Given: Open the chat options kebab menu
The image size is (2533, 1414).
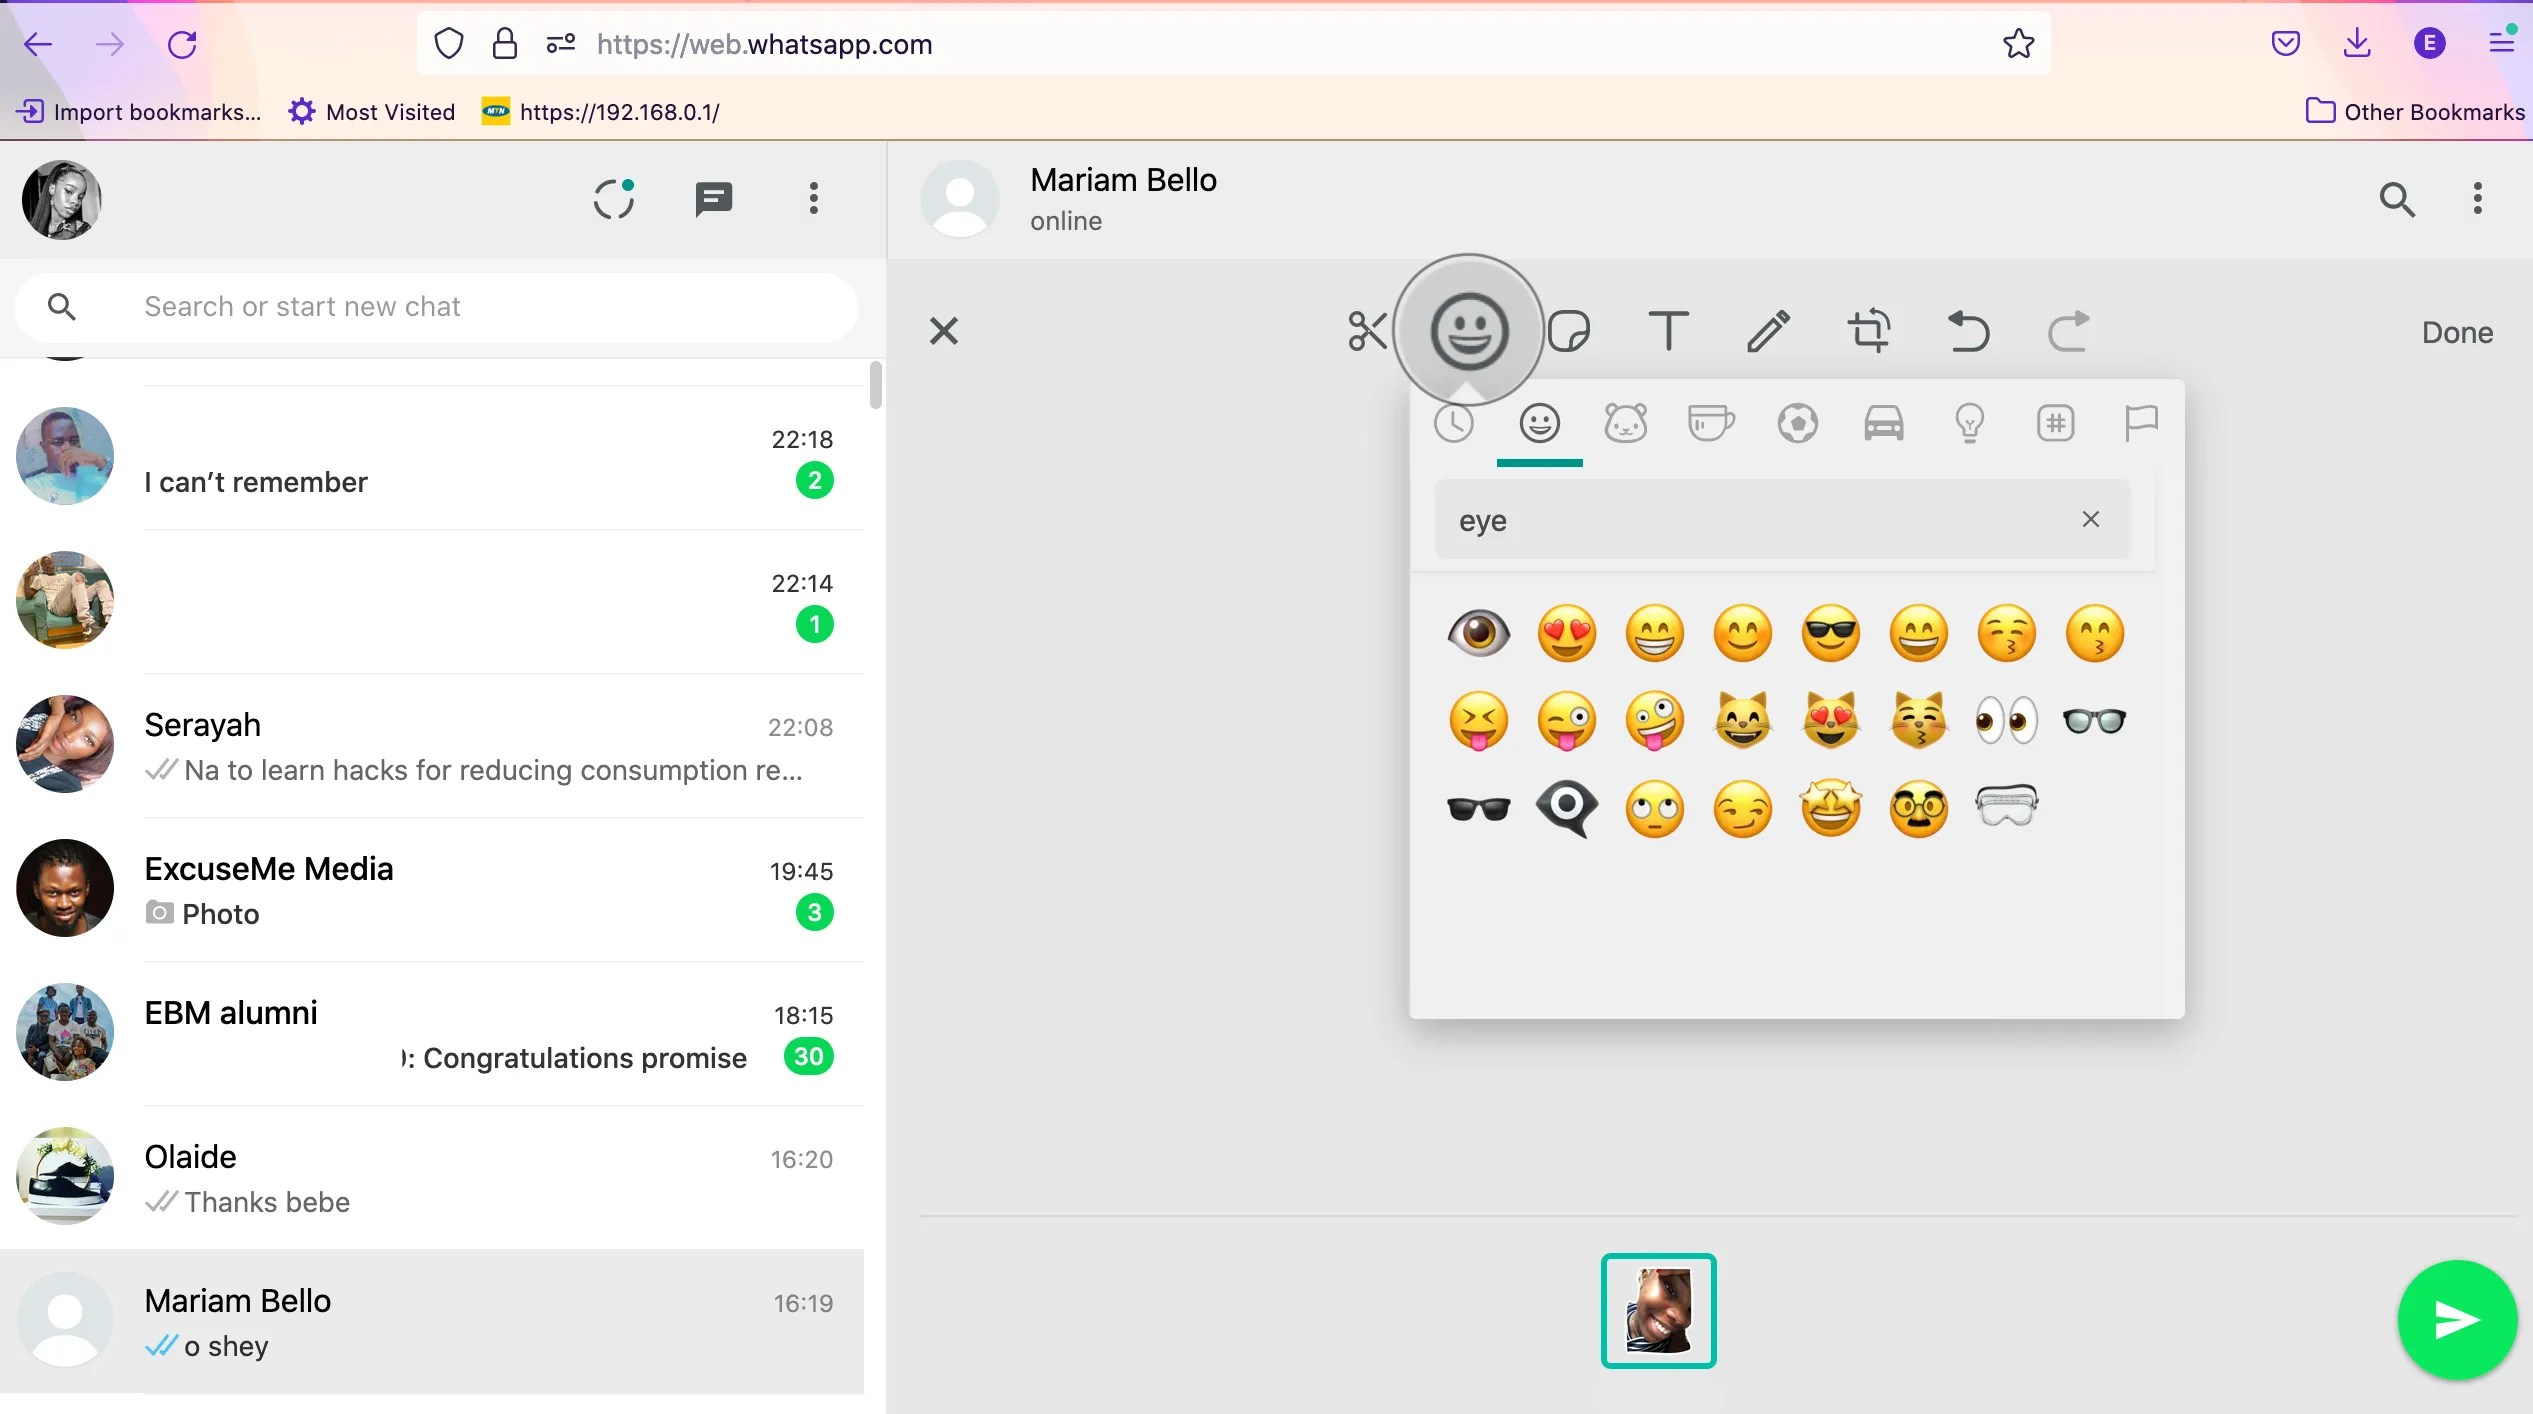Looking at the screenshot, I should (x=2477, y=199).
